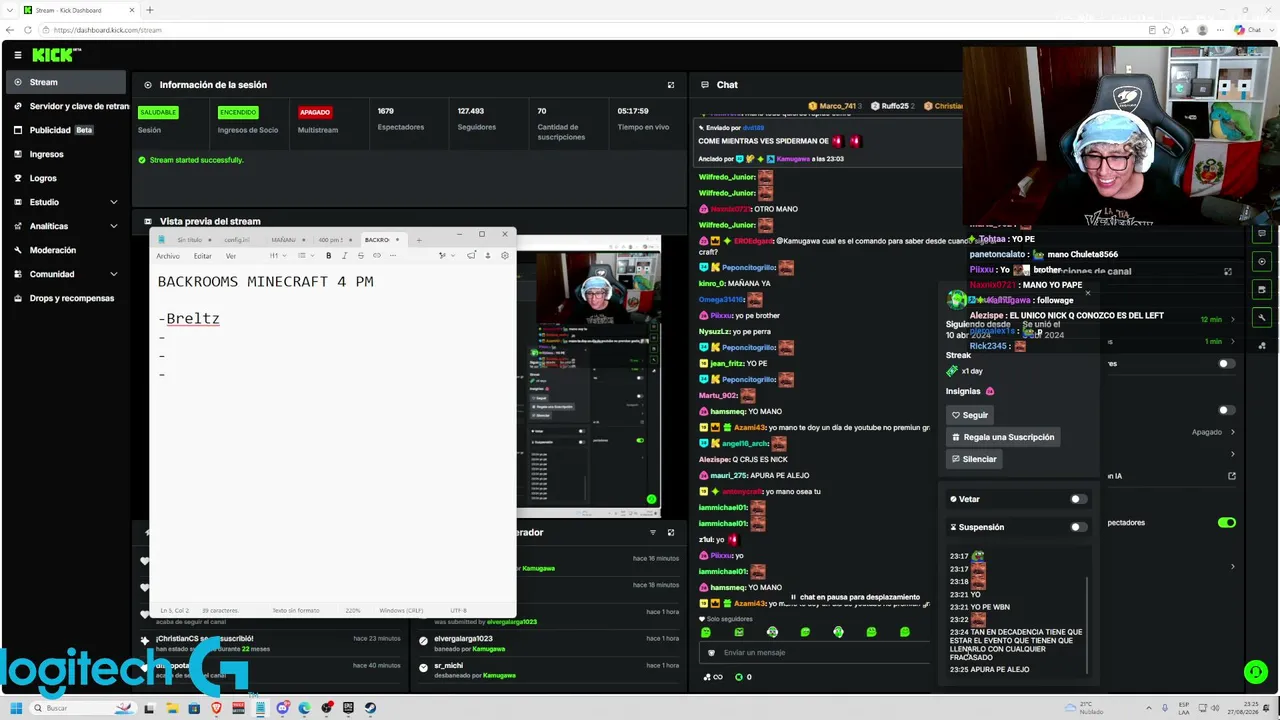Click Regala una Suscripción button

(x=1003, y=437)
